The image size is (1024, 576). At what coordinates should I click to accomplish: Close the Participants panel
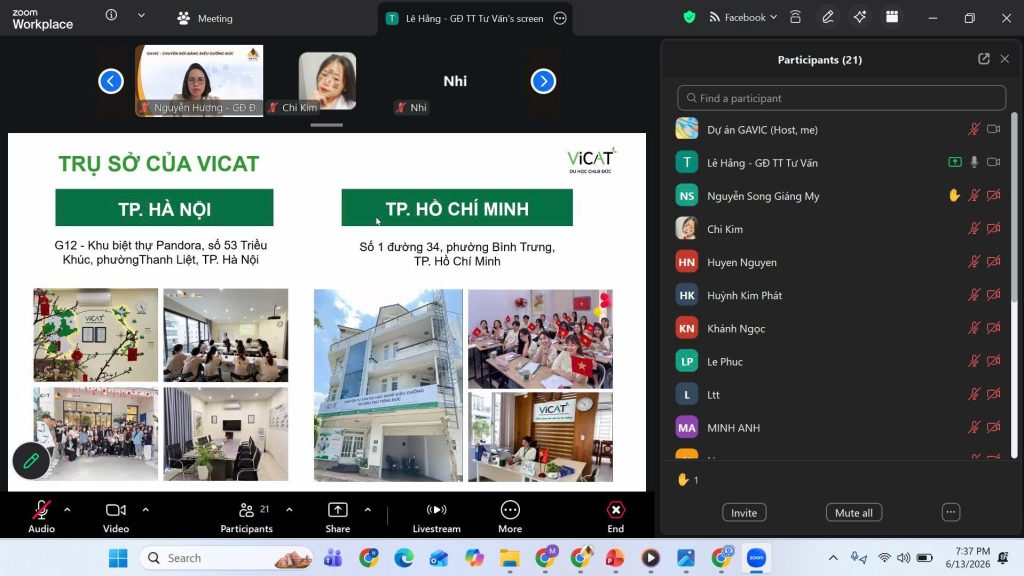tap(1005, 59)
